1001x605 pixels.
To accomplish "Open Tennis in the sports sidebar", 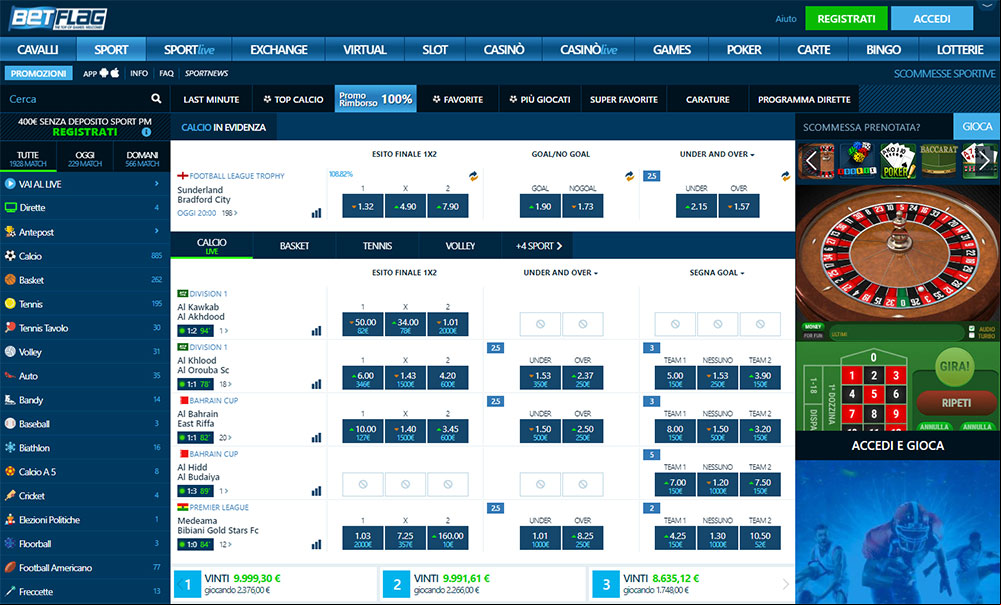I will pyautogui.click(x=85, y=304).
